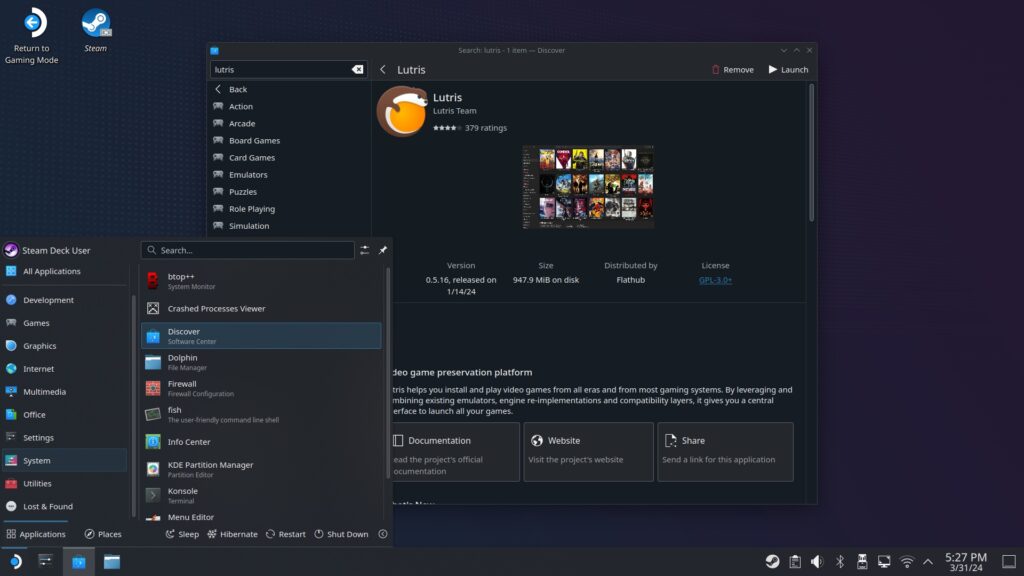Open Firewall Configuration
This screenshot has height=576, width=1024.
coord(261,388)
